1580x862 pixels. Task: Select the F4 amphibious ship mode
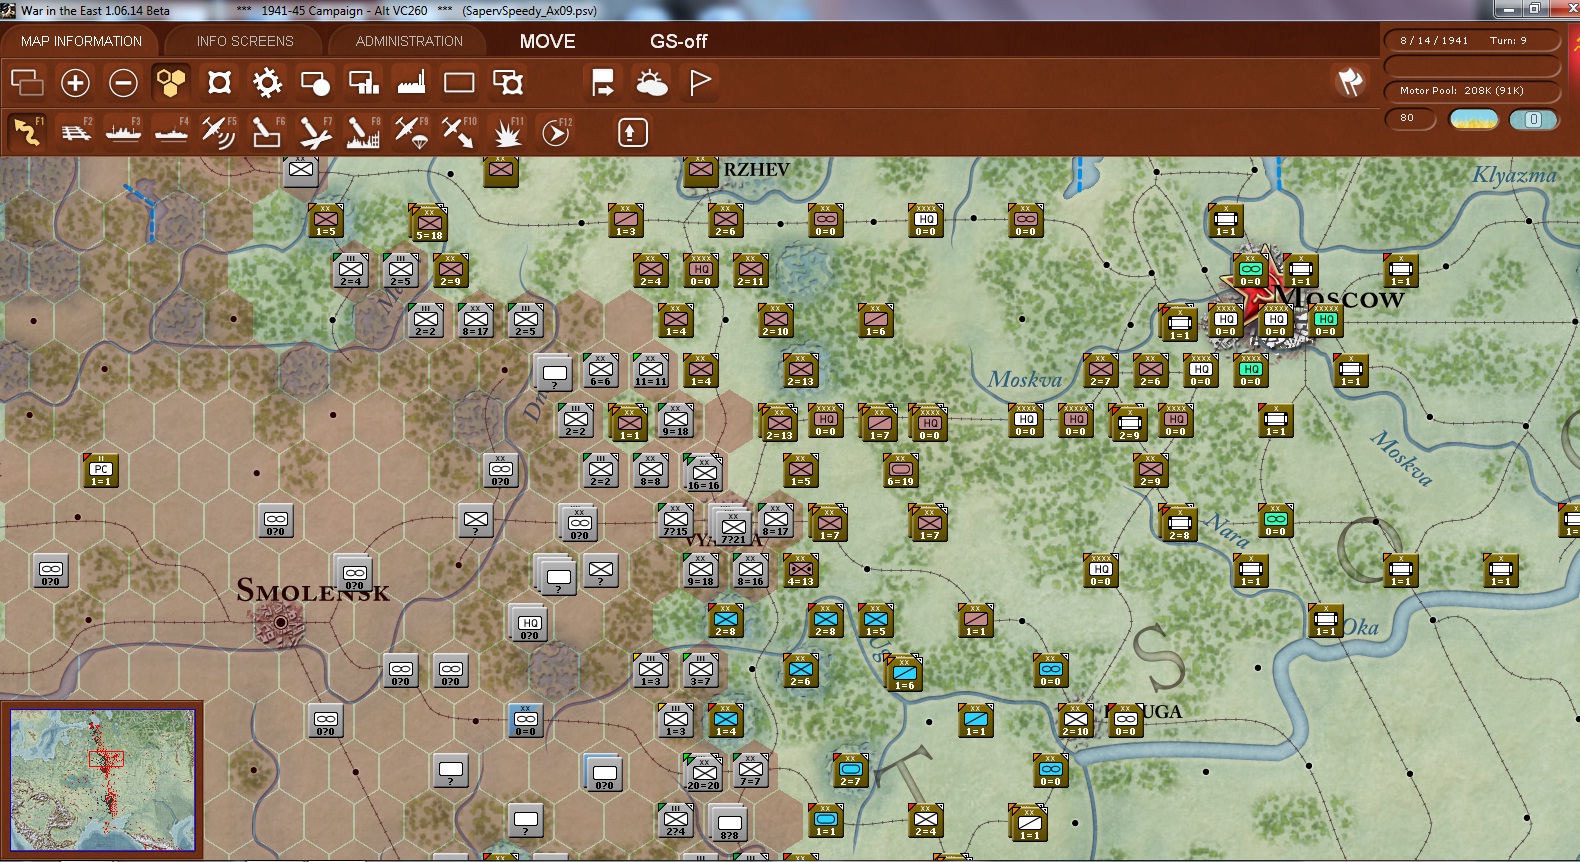(171, 132)
